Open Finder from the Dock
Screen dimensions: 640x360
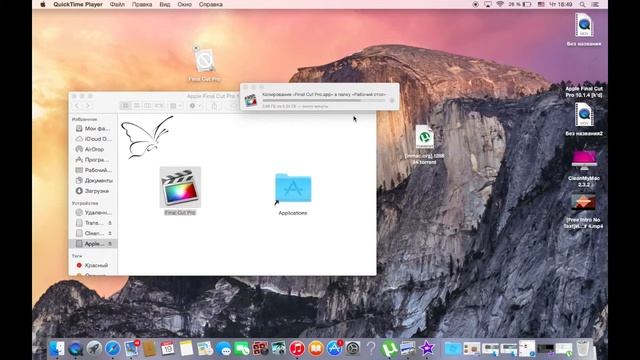[57, 349]
